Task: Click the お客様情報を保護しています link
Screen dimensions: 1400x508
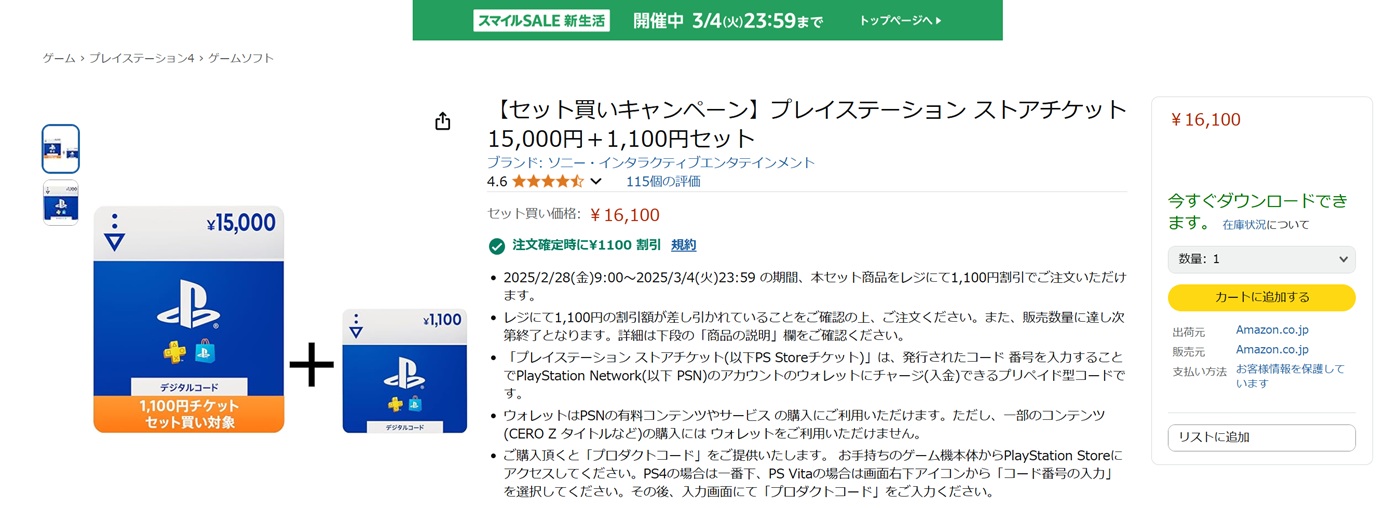Action: click(1290, 376)
